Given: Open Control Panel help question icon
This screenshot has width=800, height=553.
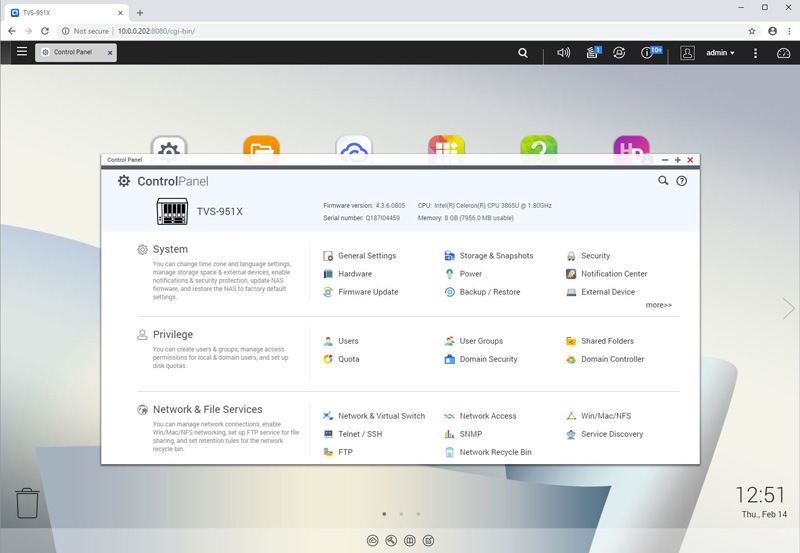Looking at the screenshot, I should (682, 181).
